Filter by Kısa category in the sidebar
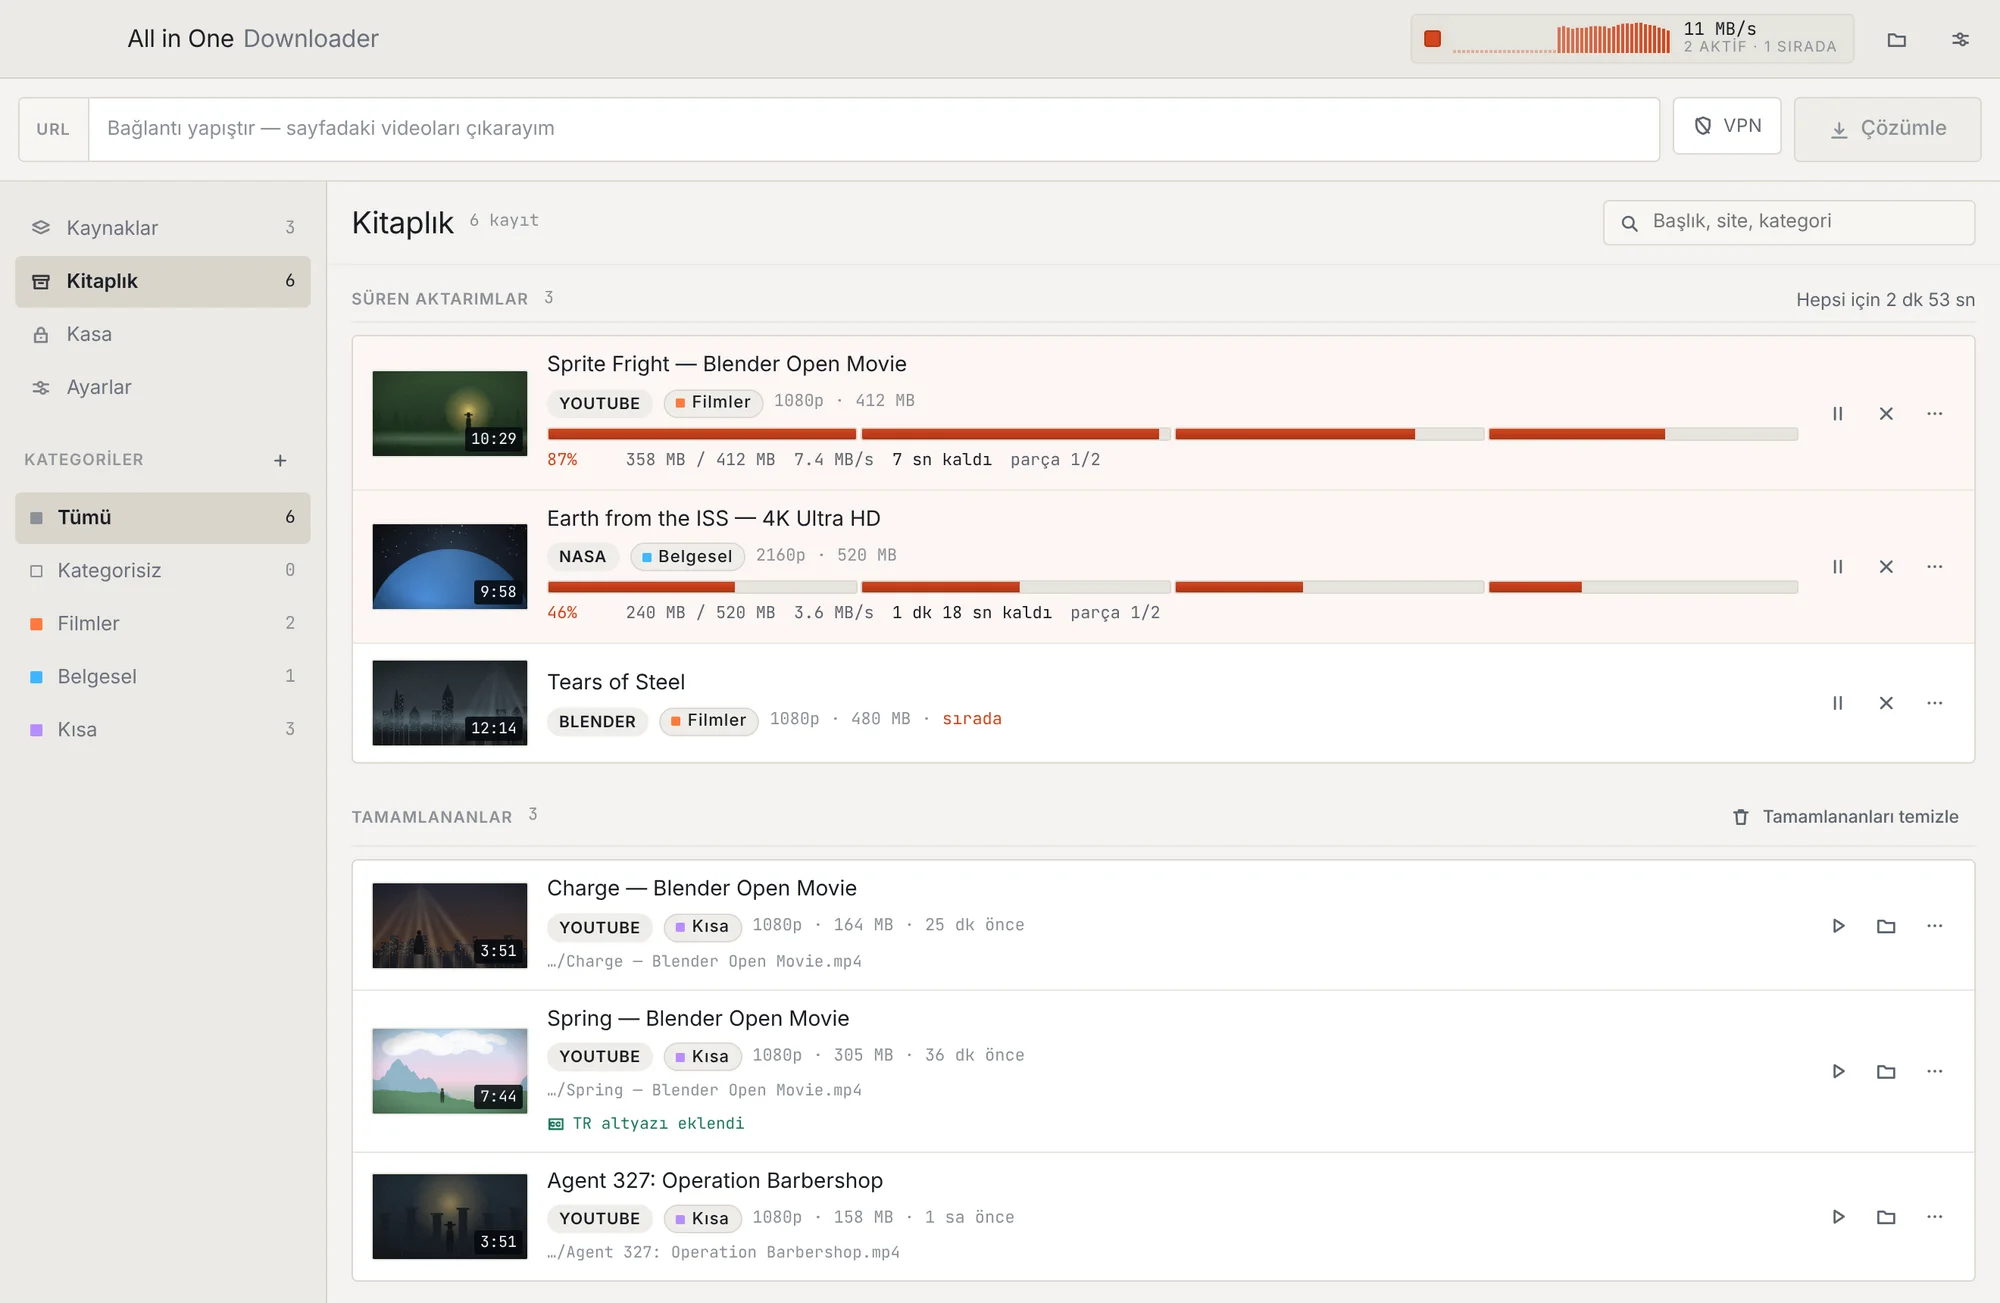Screen dimensions: 2000x1303 tap(163, 729)
